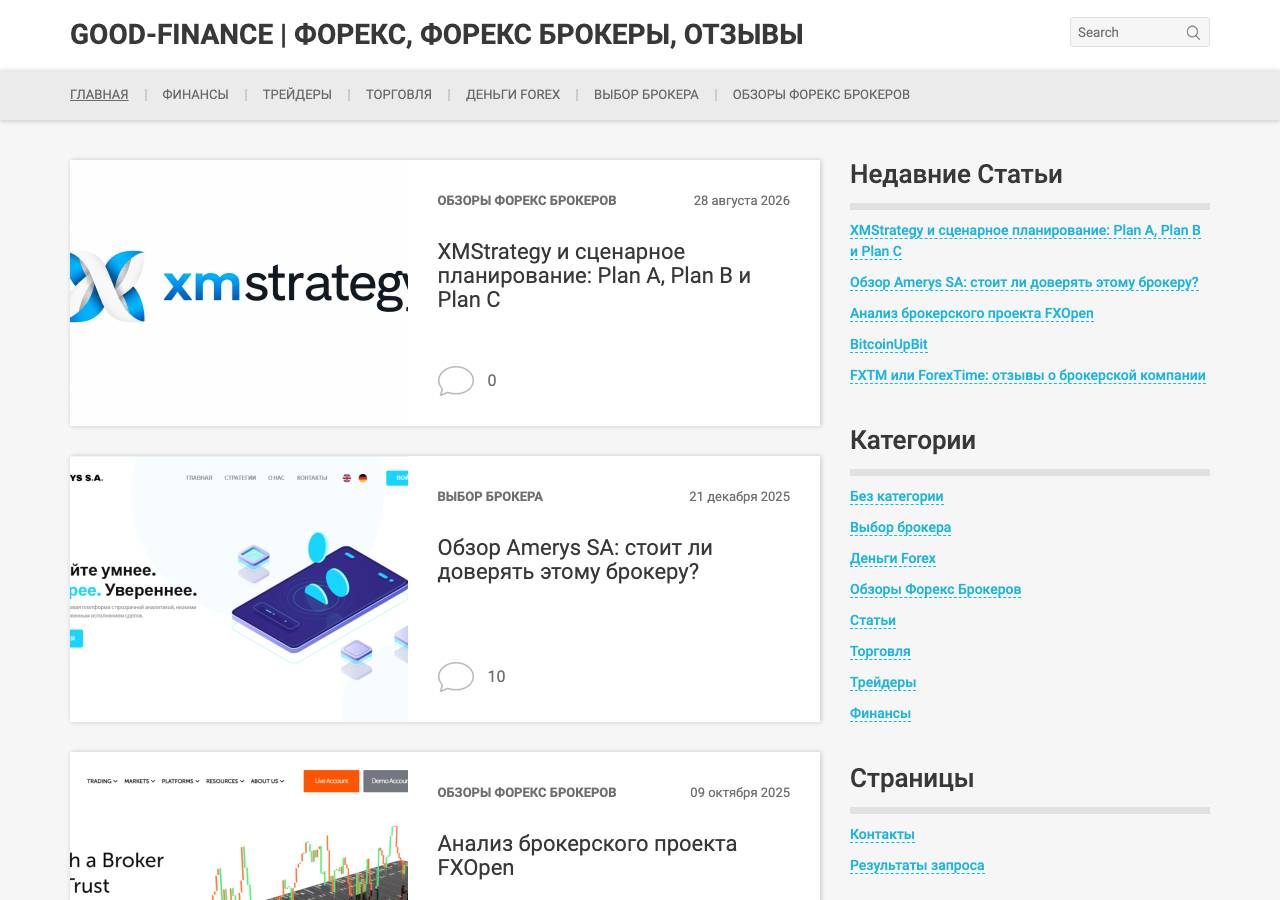Open 'Анализ брокерского проекта FXOpen' post title

(587, 855)
